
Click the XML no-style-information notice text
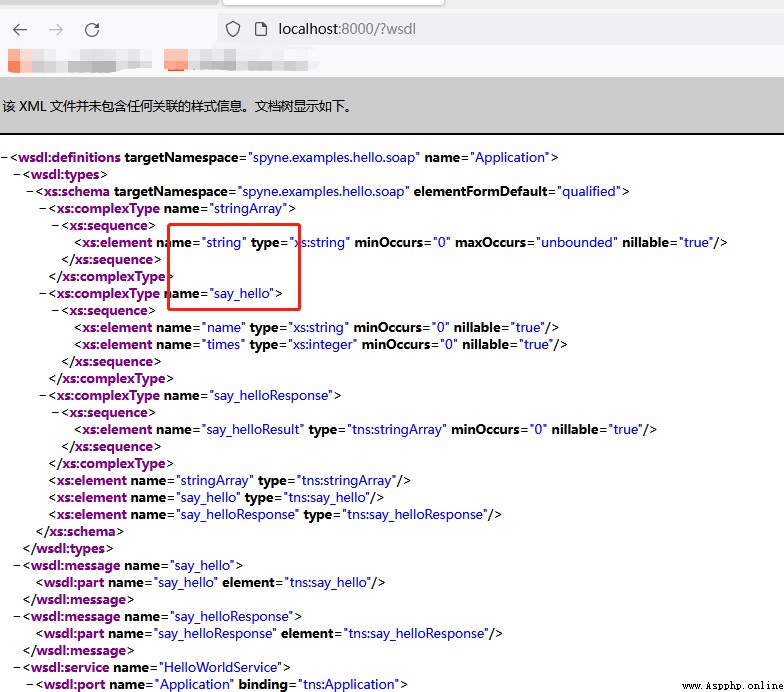[178, 106]
